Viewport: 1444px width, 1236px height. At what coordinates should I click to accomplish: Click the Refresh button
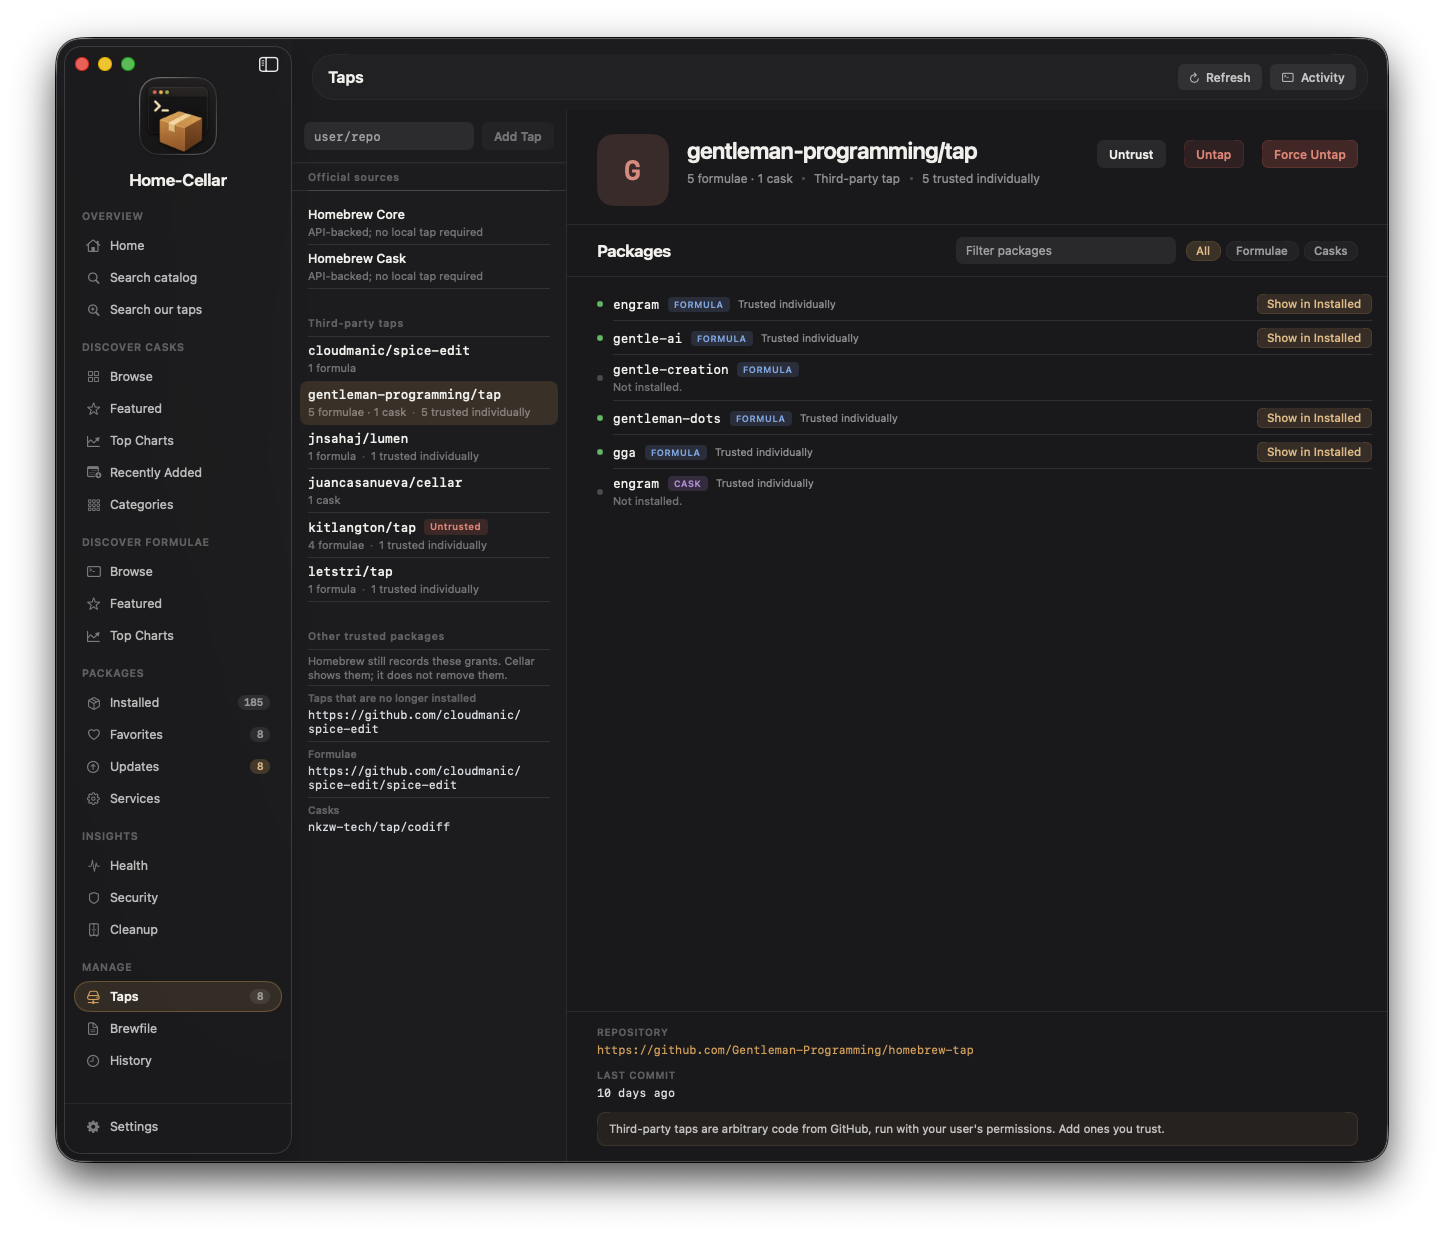[x=1219, y=78]
